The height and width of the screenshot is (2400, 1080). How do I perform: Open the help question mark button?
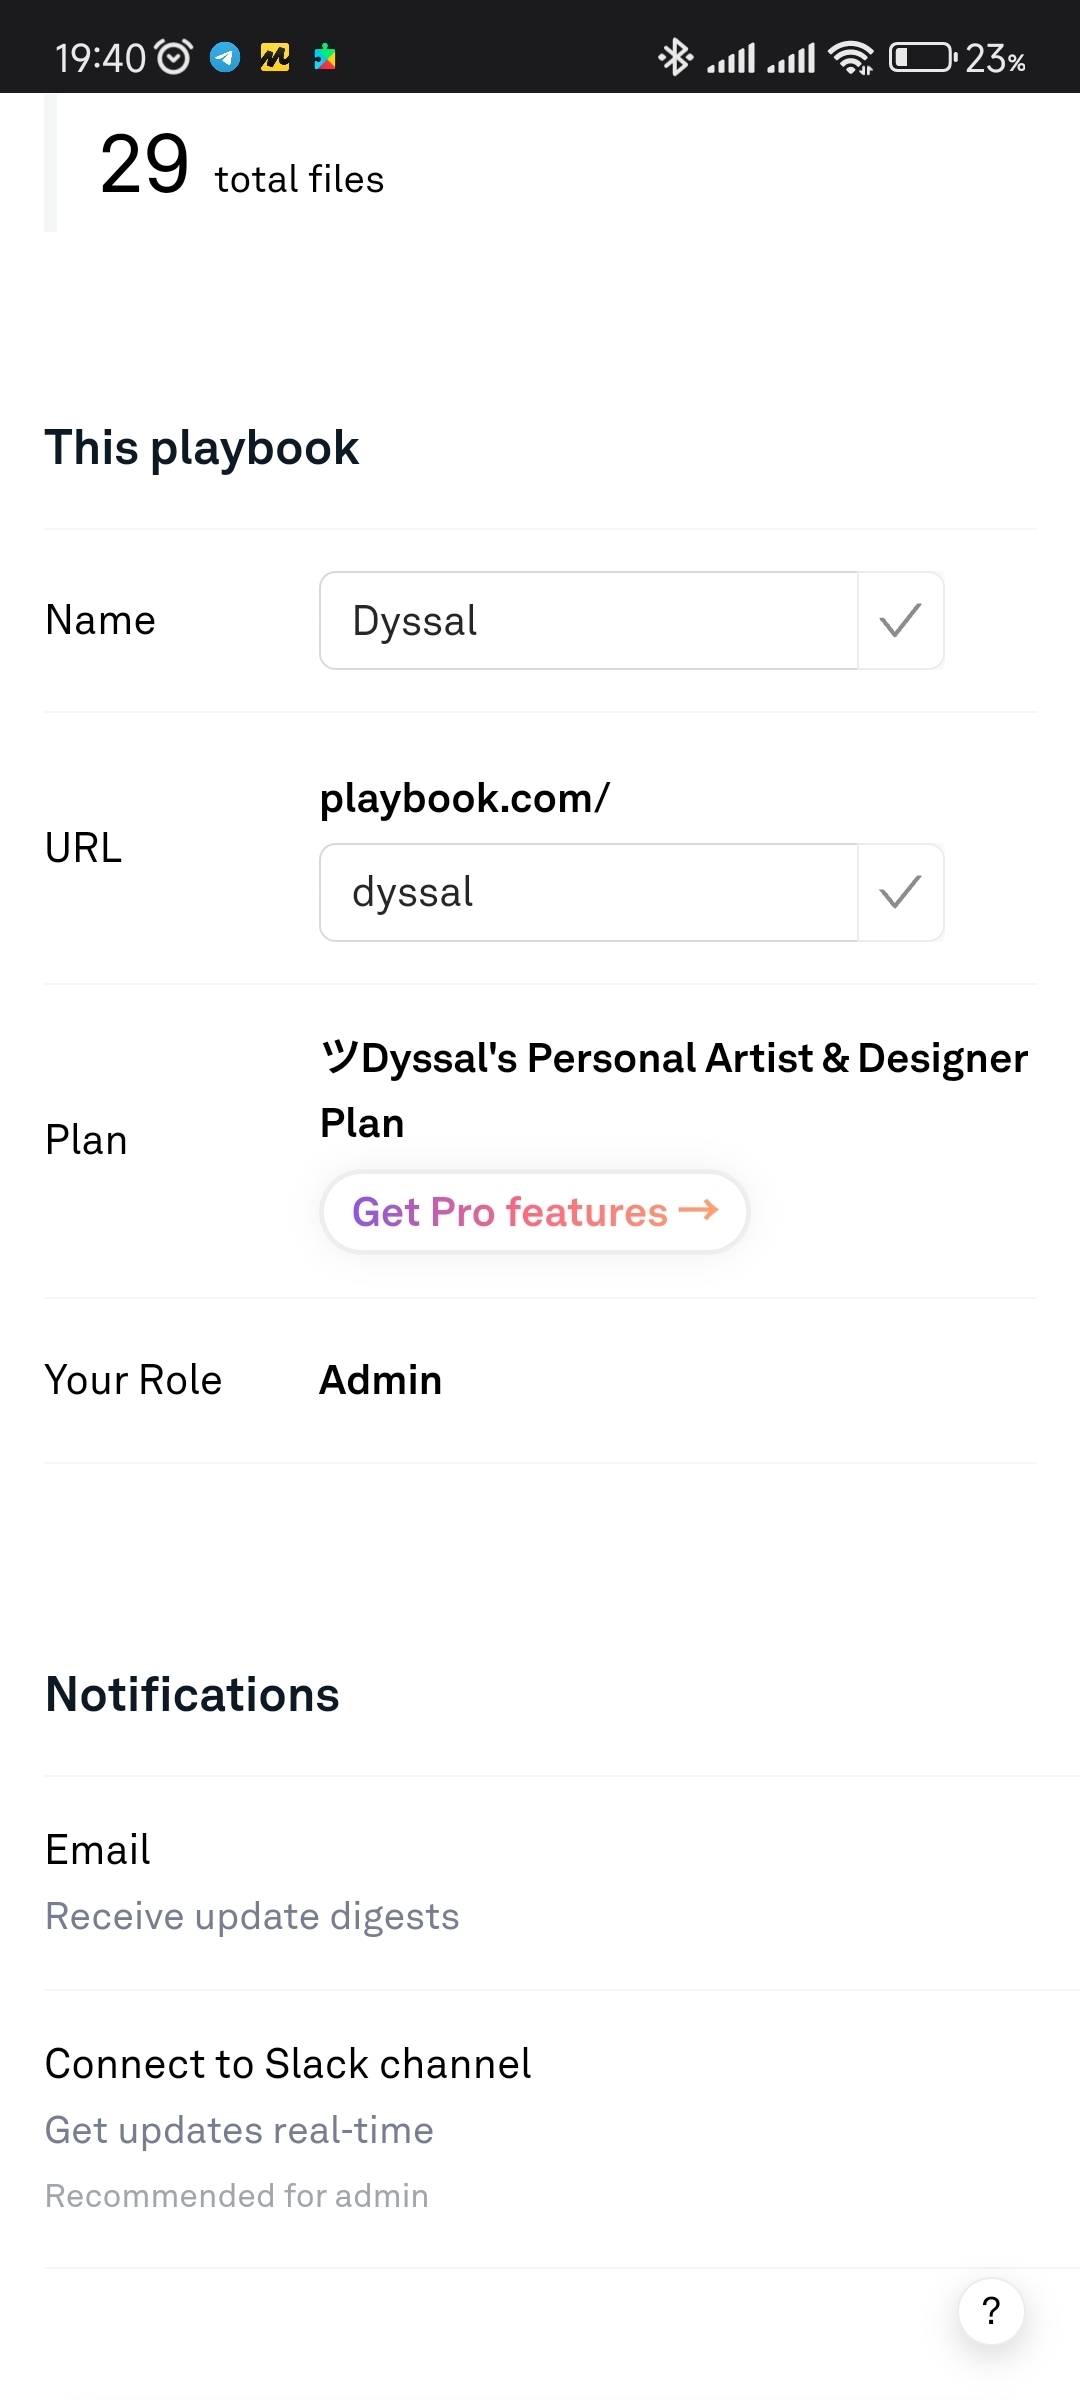point(991,2311)
